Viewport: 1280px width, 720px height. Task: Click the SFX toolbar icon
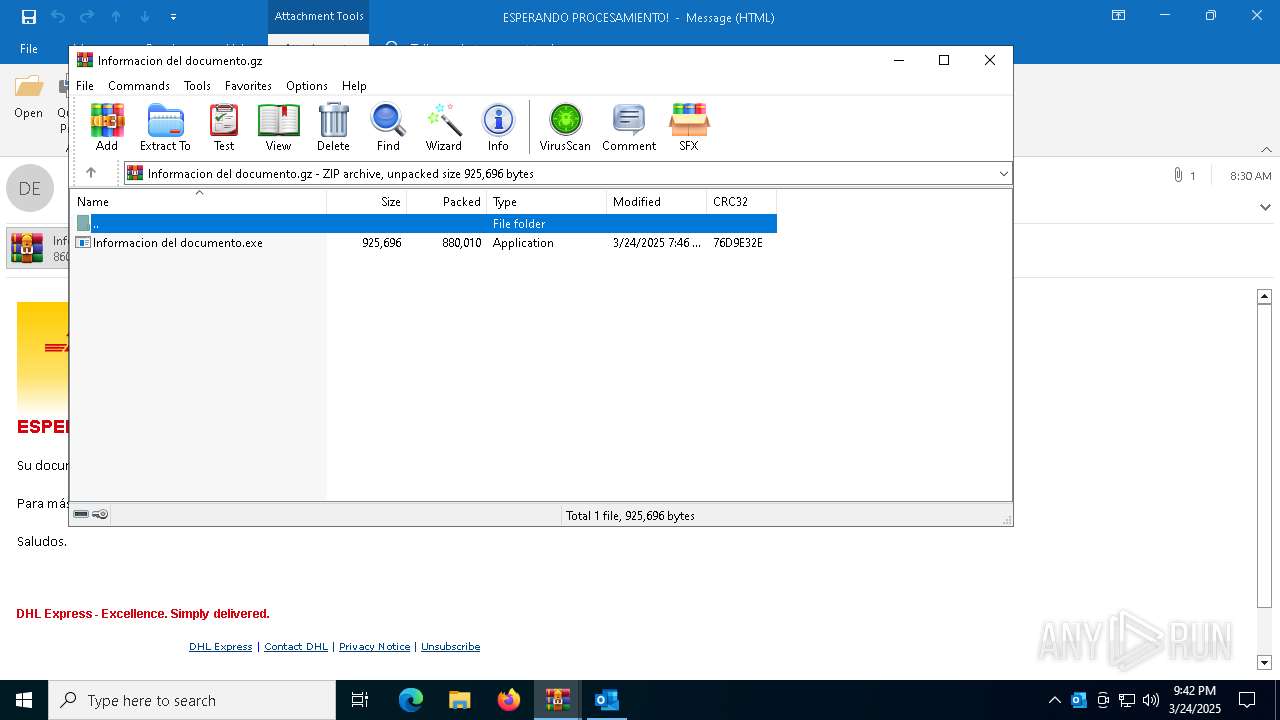[689, 127]
